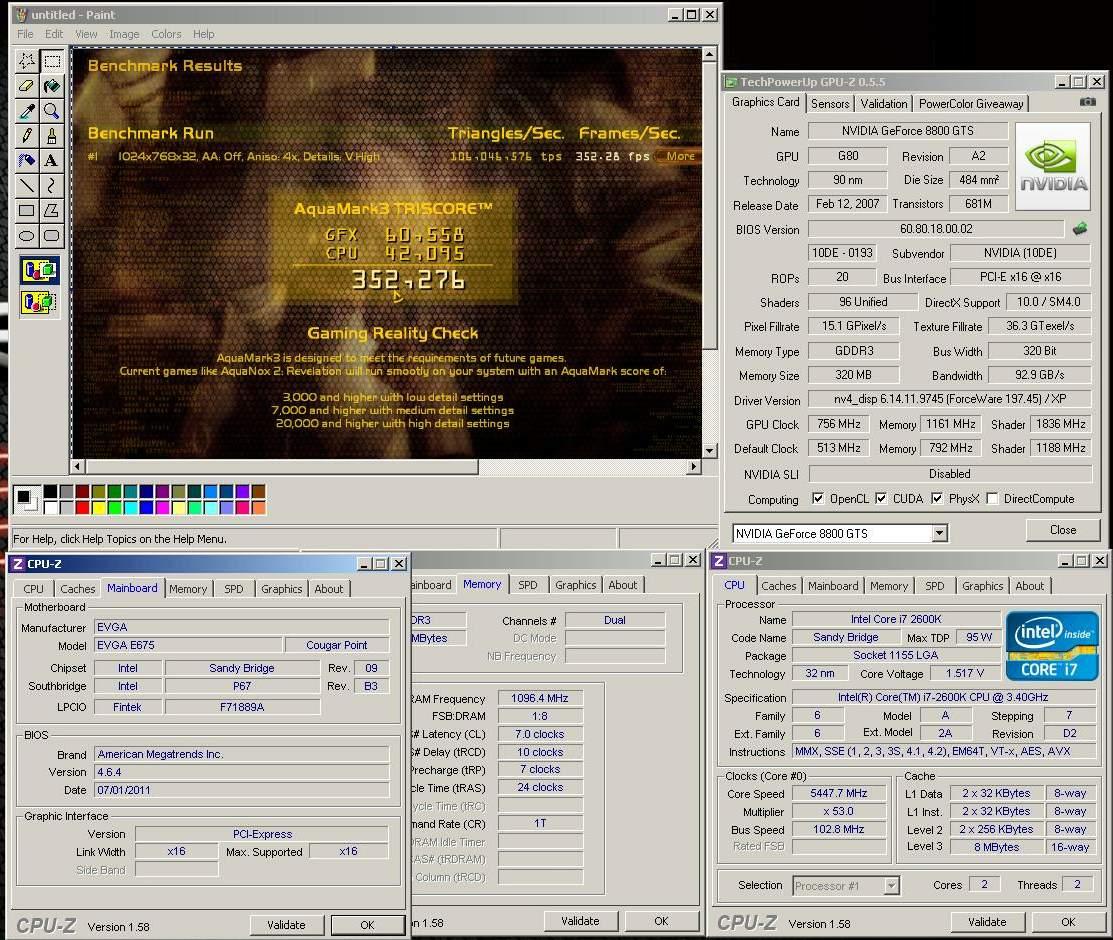The height and width of the screenshot is (940, 1113).
Task: Click Validate in the right CPU-Z window
Action: (987, 922)
